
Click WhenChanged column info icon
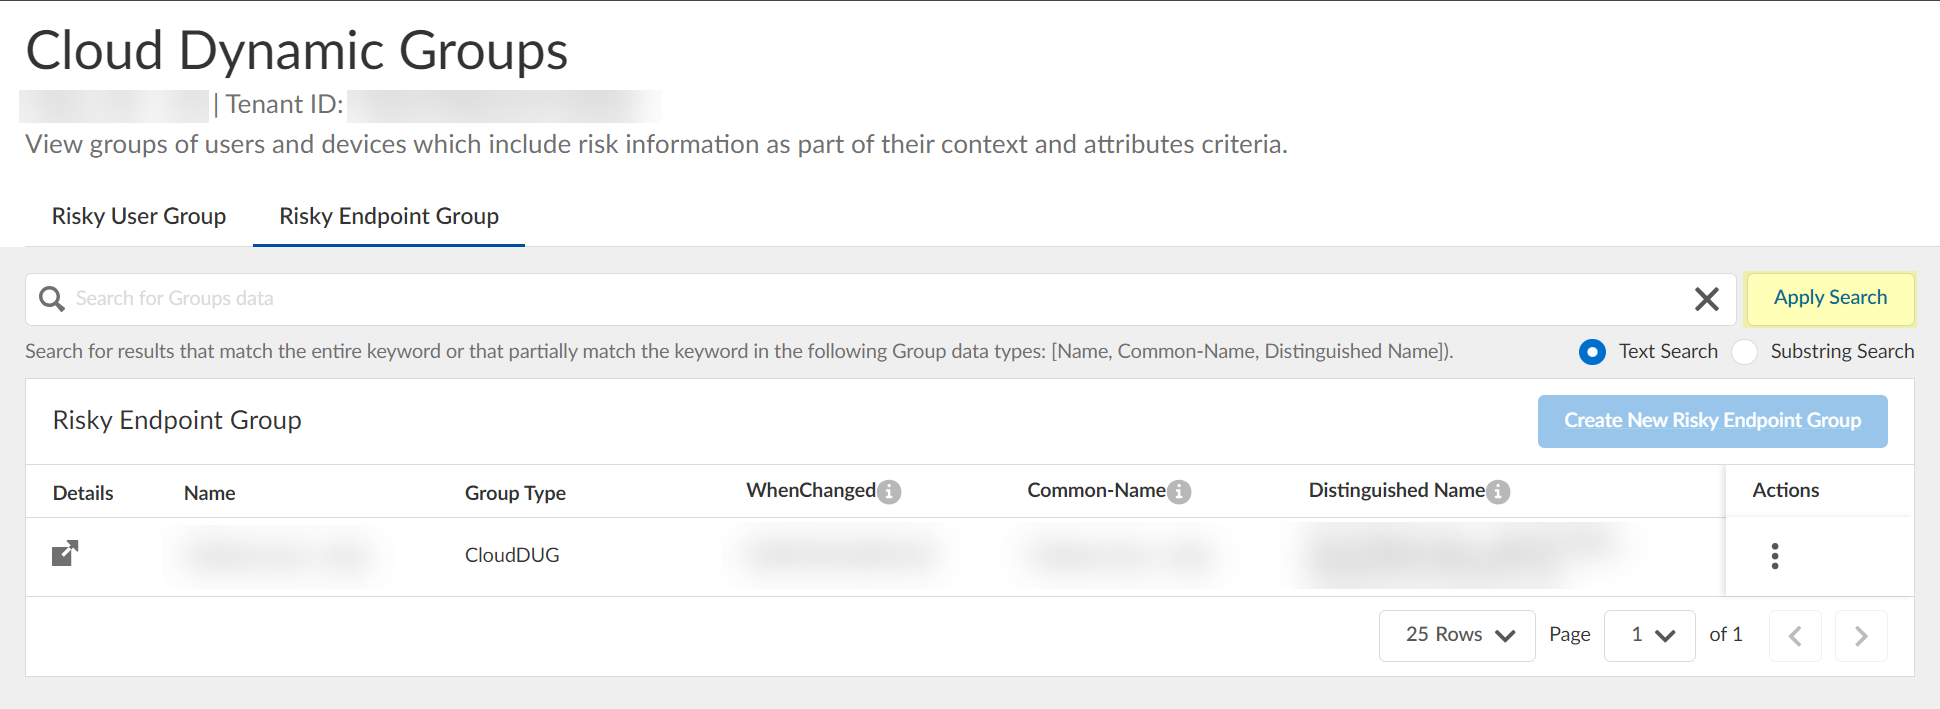(x=889, y=492)
